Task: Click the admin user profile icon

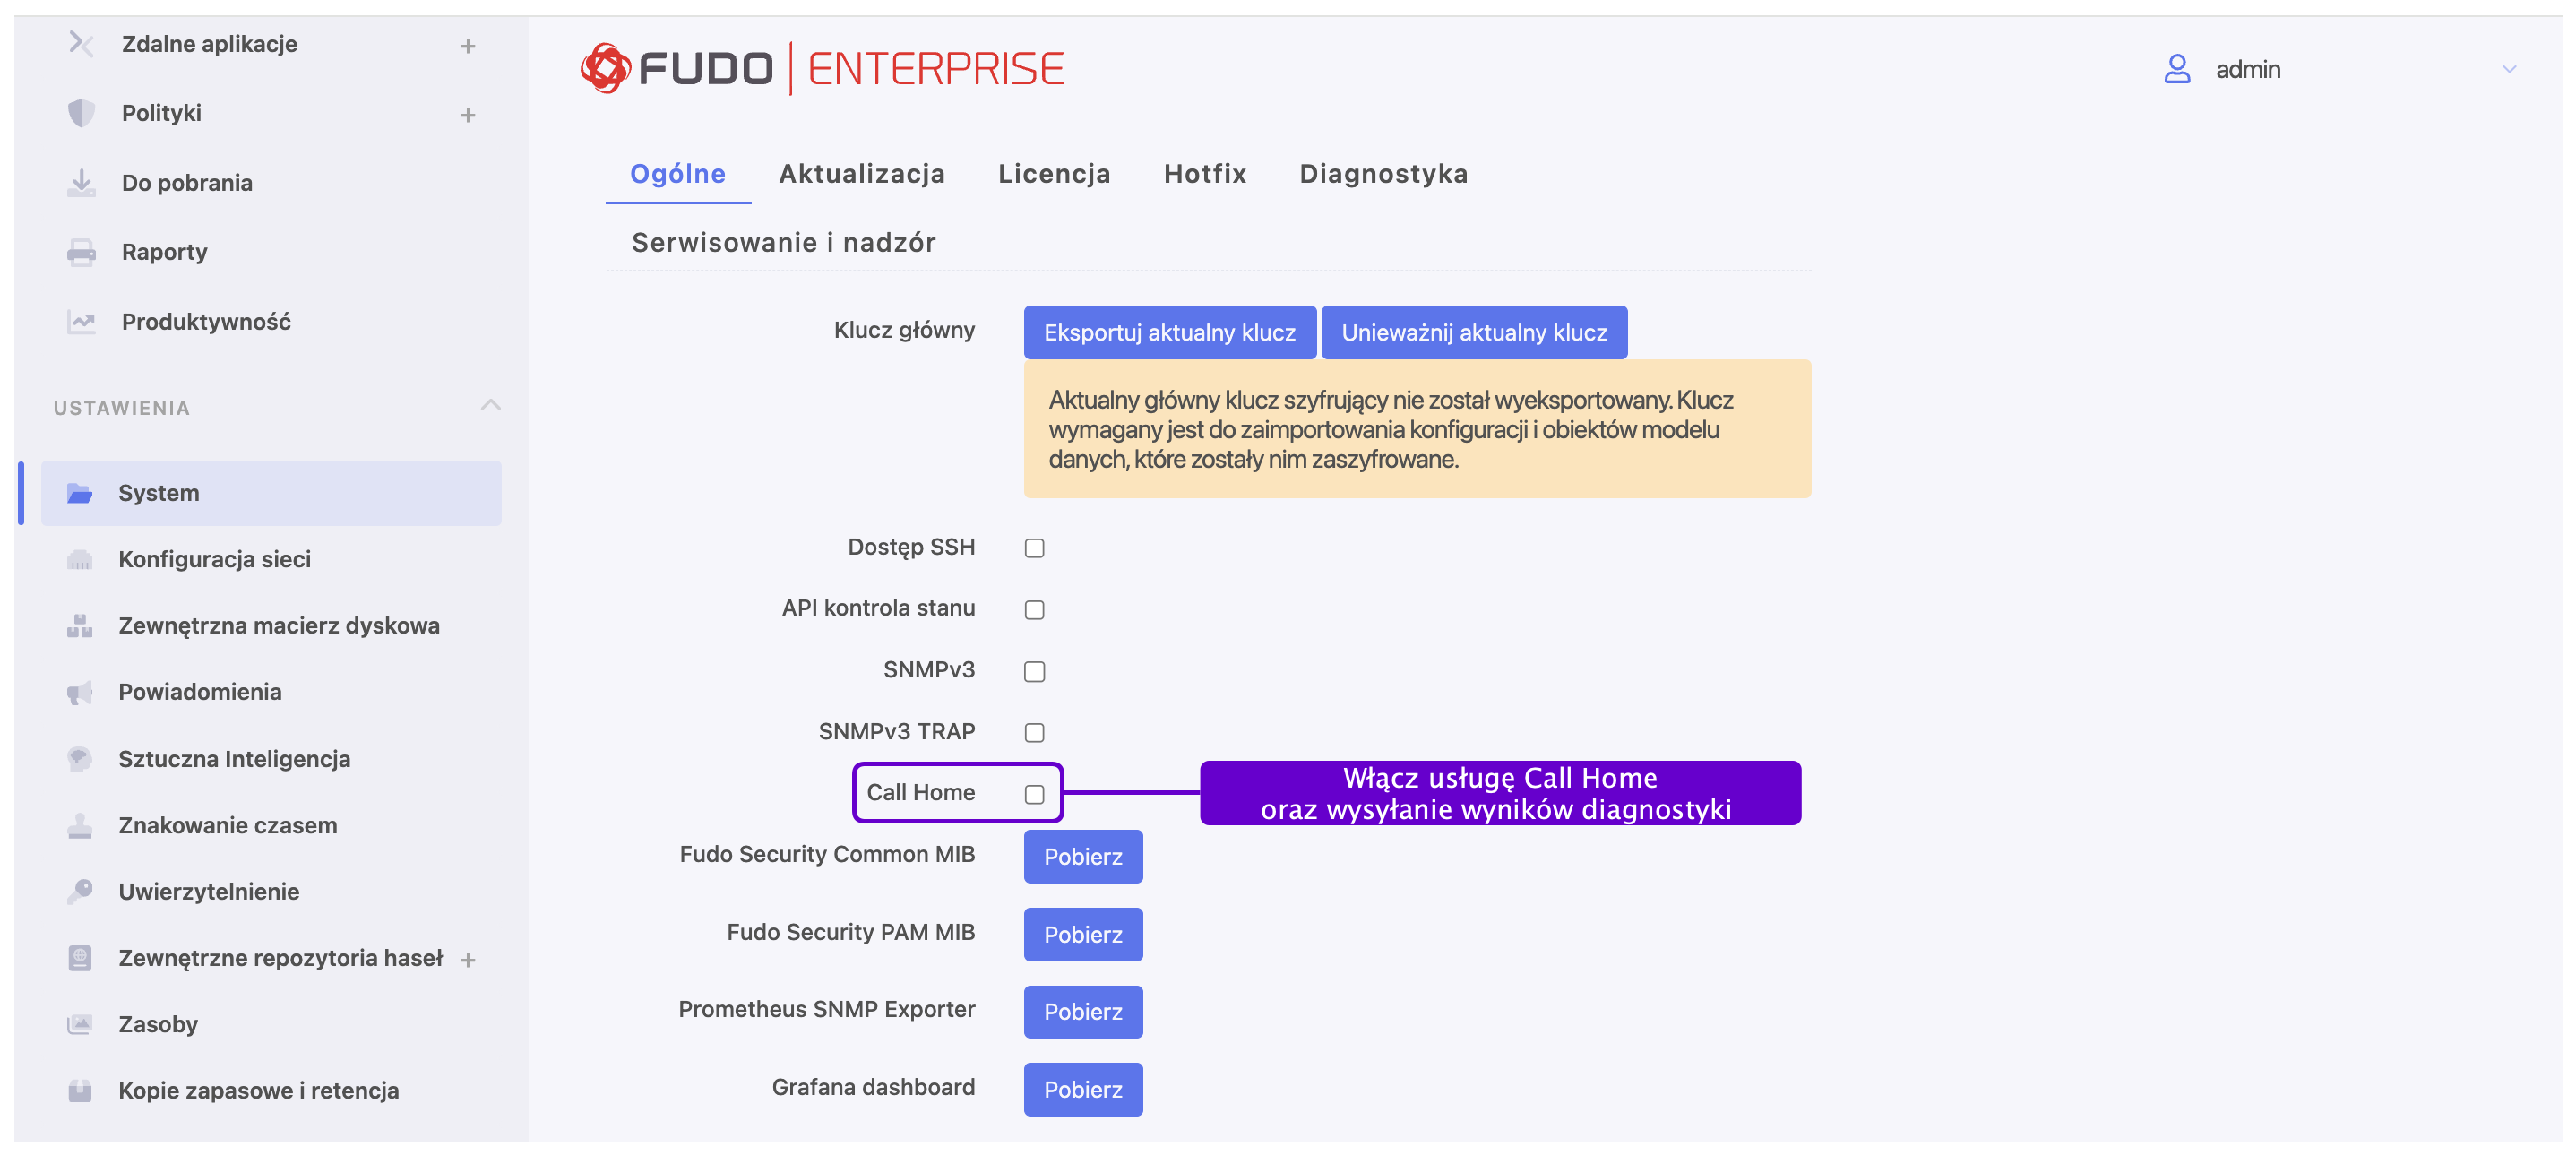Action: click(x=2176, y=69)
